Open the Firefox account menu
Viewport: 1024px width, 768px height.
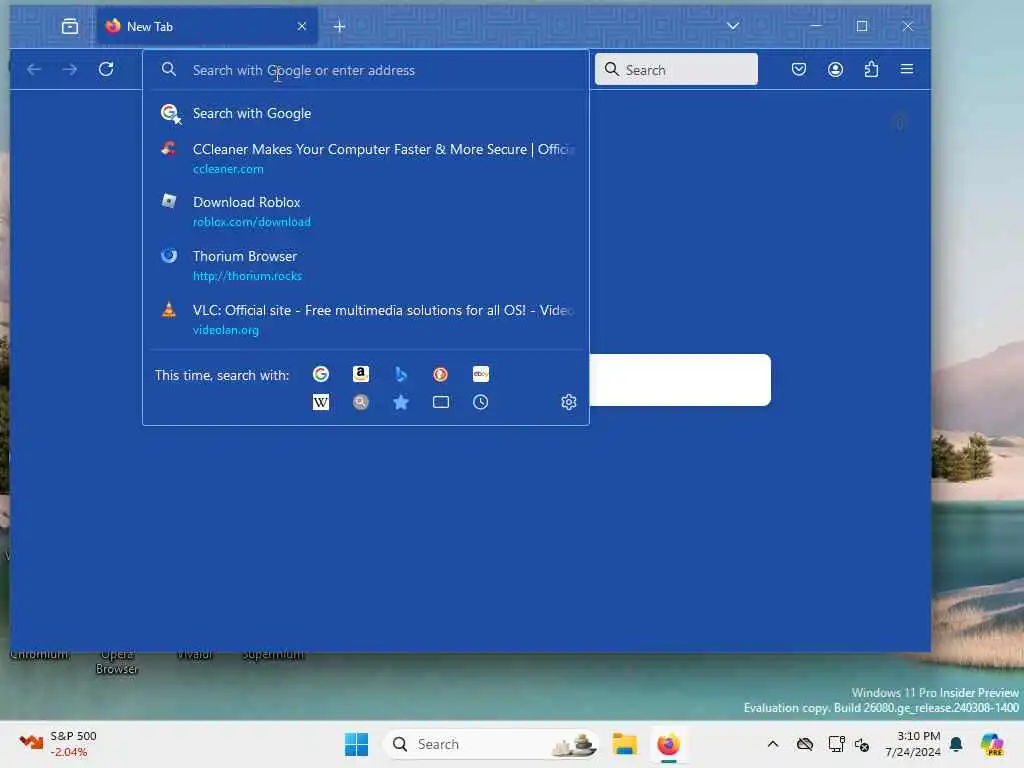[x=835, y=69]
